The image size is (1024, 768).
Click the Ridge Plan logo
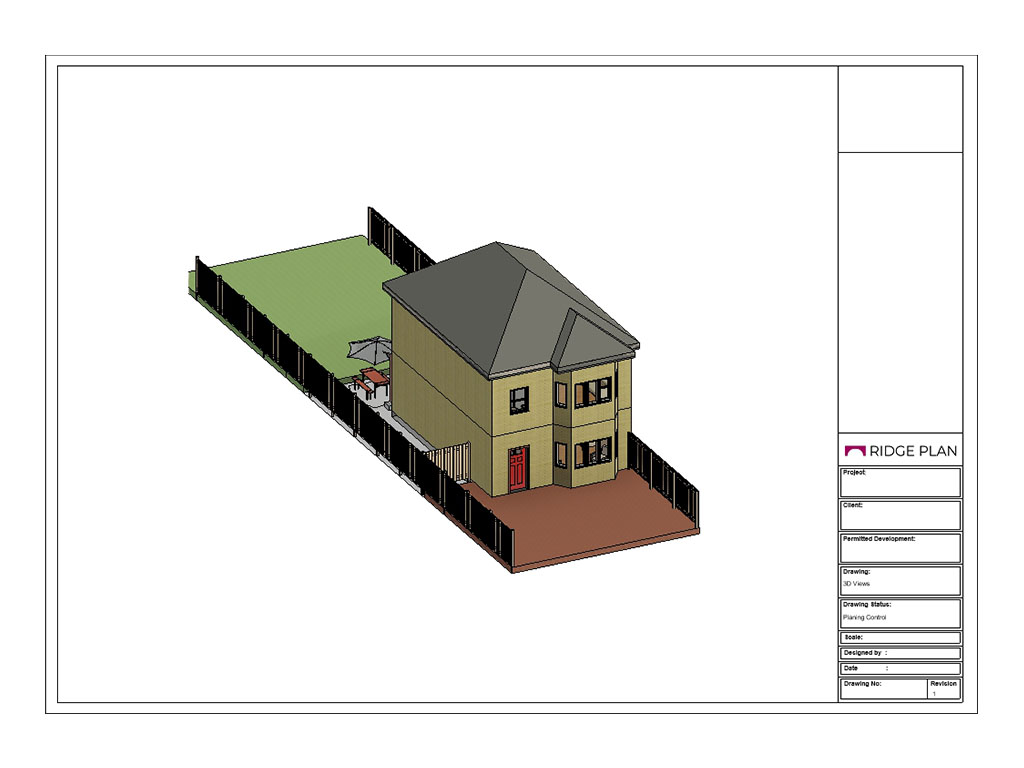pos(900,450)
